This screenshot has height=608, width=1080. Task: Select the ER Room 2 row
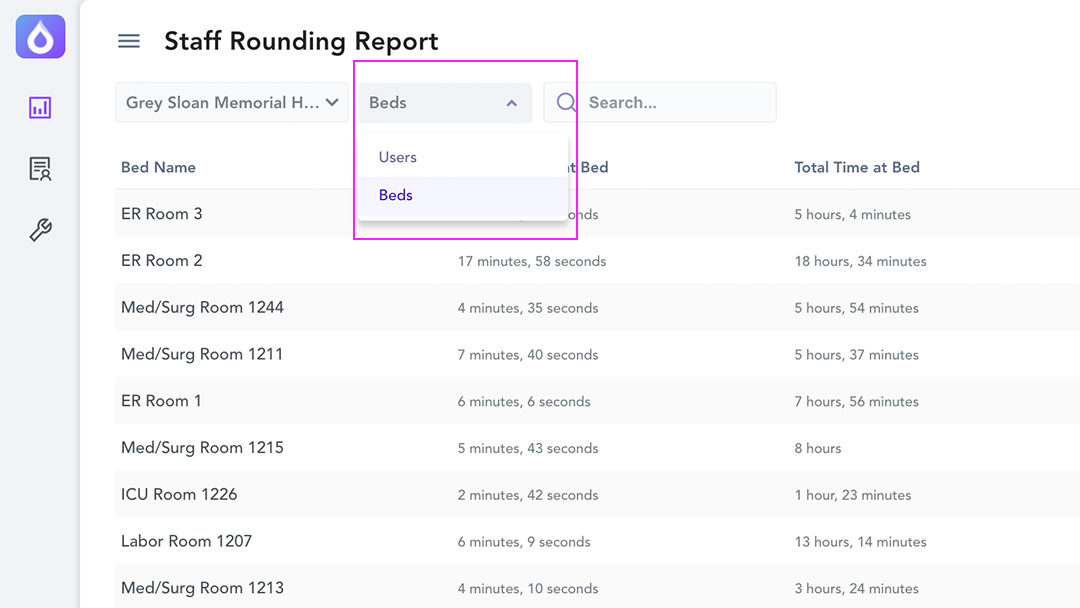(x=162, y=261)
